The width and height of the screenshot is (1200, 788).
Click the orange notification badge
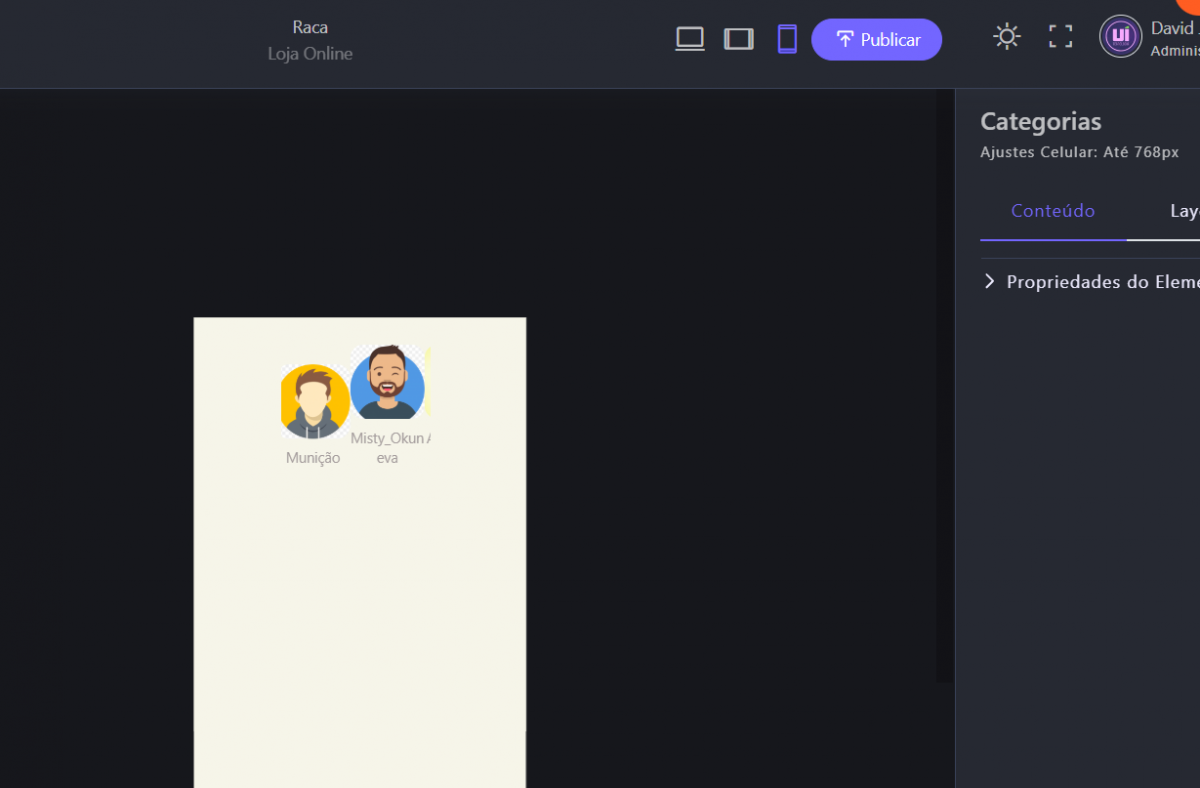pos(1190,5)
